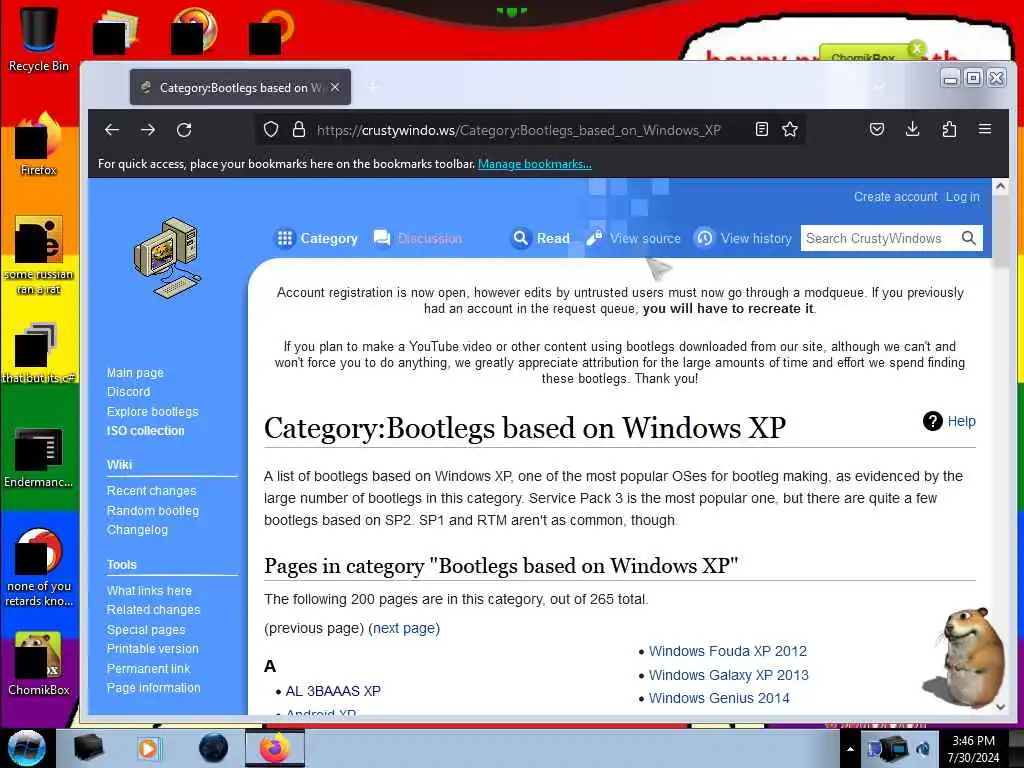Open the extensions puzzle-piece icon
This screenshot has height=768, width=1024.
point(950,129)
